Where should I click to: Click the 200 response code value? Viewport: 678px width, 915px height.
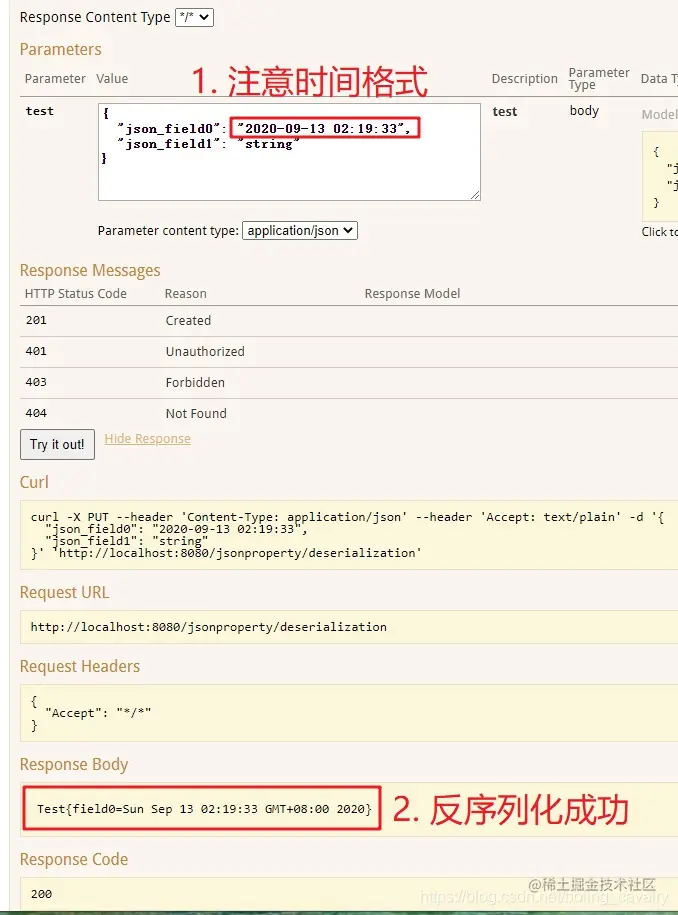pos(41,894)
